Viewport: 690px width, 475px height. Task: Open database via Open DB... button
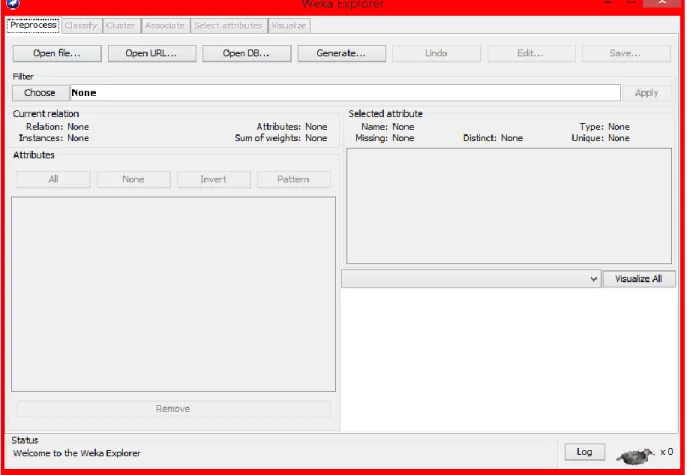coord(246,53)
